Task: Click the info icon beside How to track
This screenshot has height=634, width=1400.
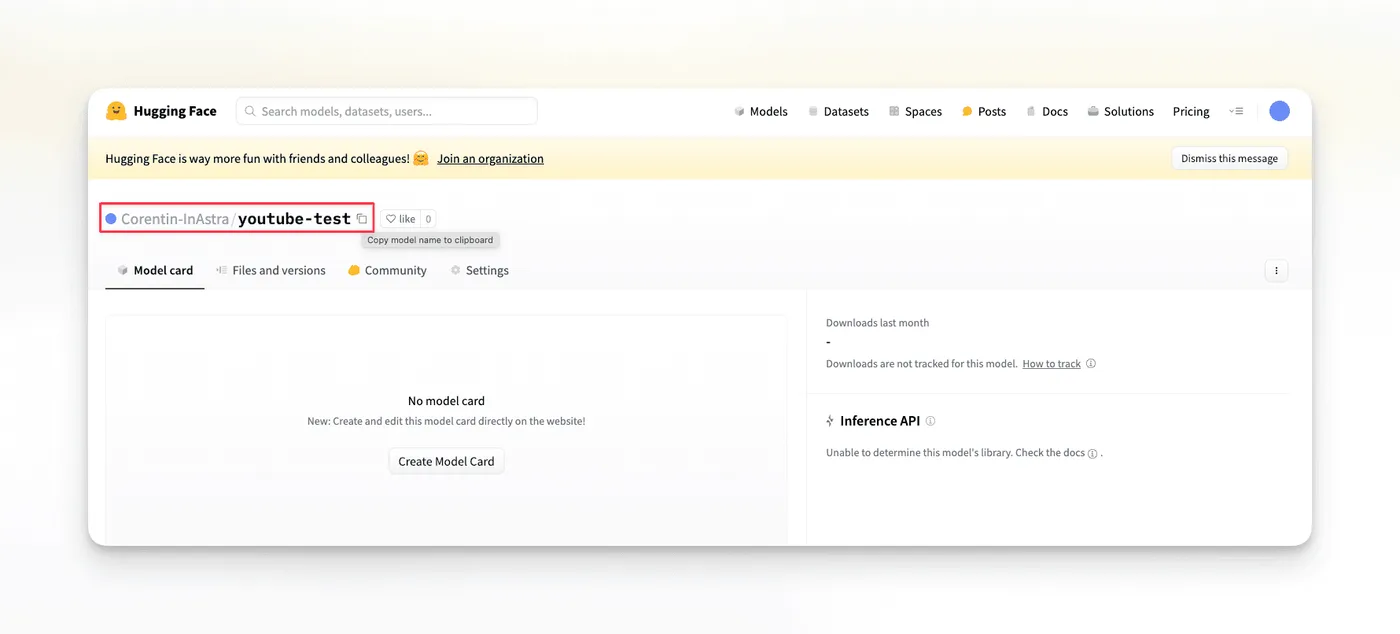Action: click(1091, 364)
